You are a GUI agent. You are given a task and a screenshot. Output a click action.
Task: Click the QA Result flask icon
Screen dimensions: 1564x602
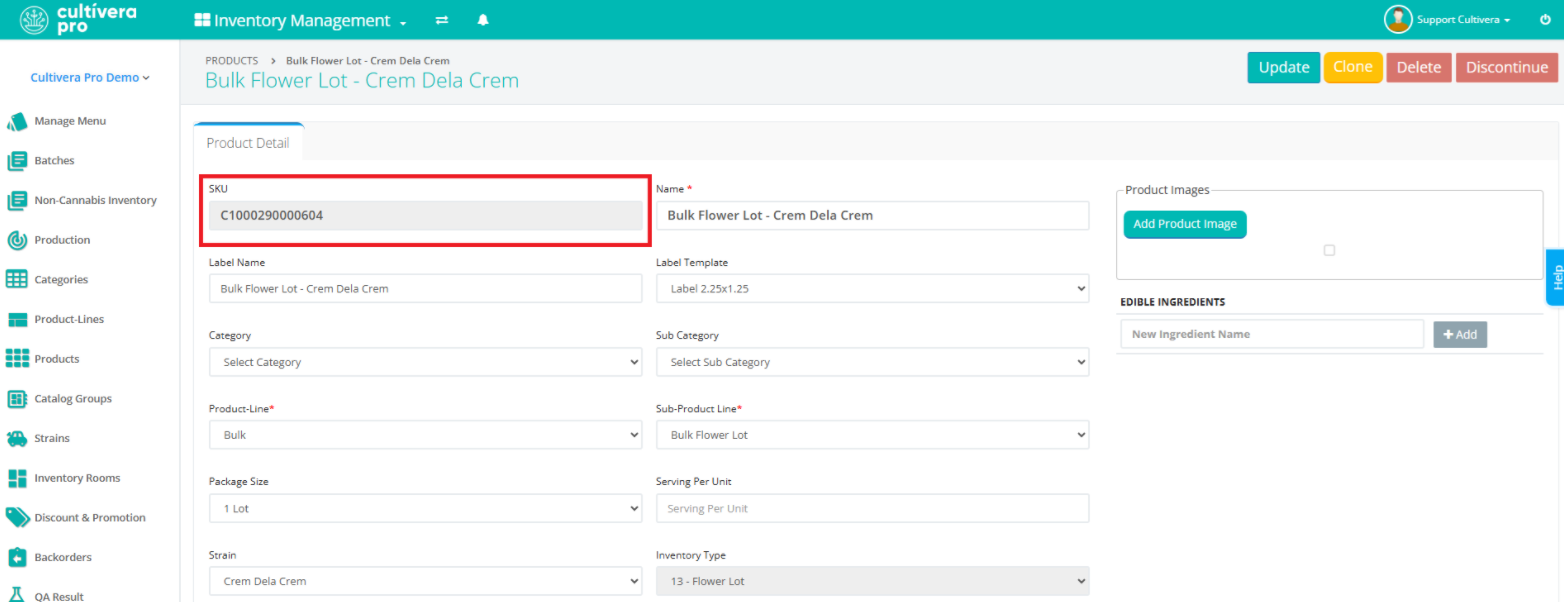tap(17, 595)
